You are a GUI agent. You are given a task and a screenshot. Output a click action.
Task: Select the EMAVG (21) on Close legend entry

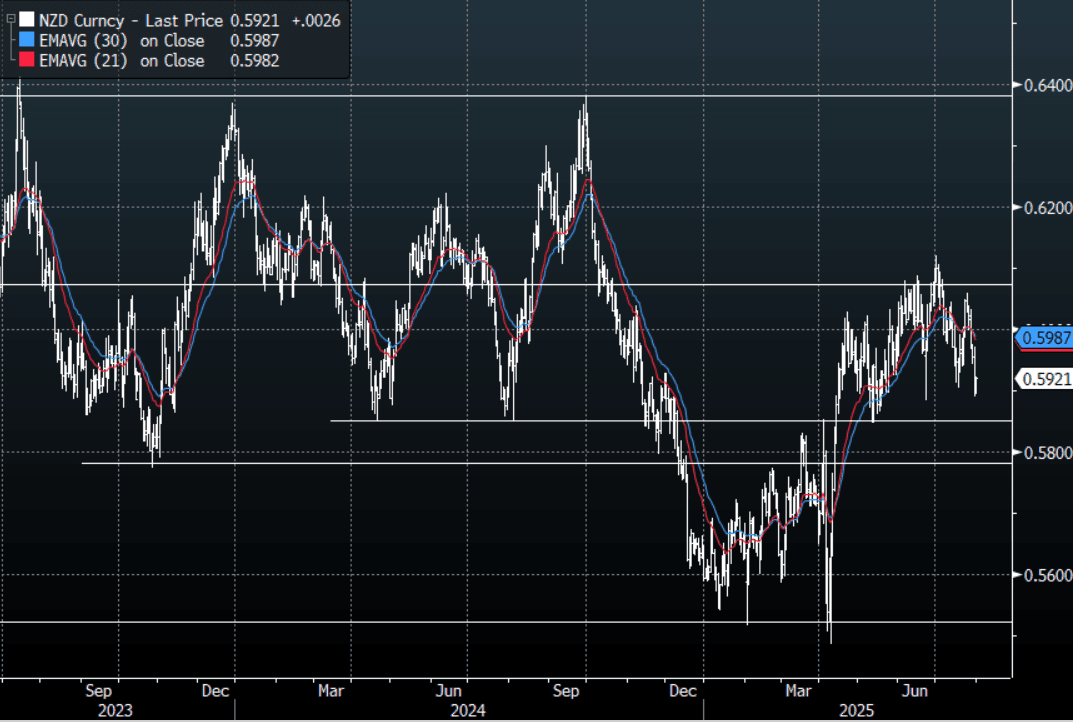(121, 61)
